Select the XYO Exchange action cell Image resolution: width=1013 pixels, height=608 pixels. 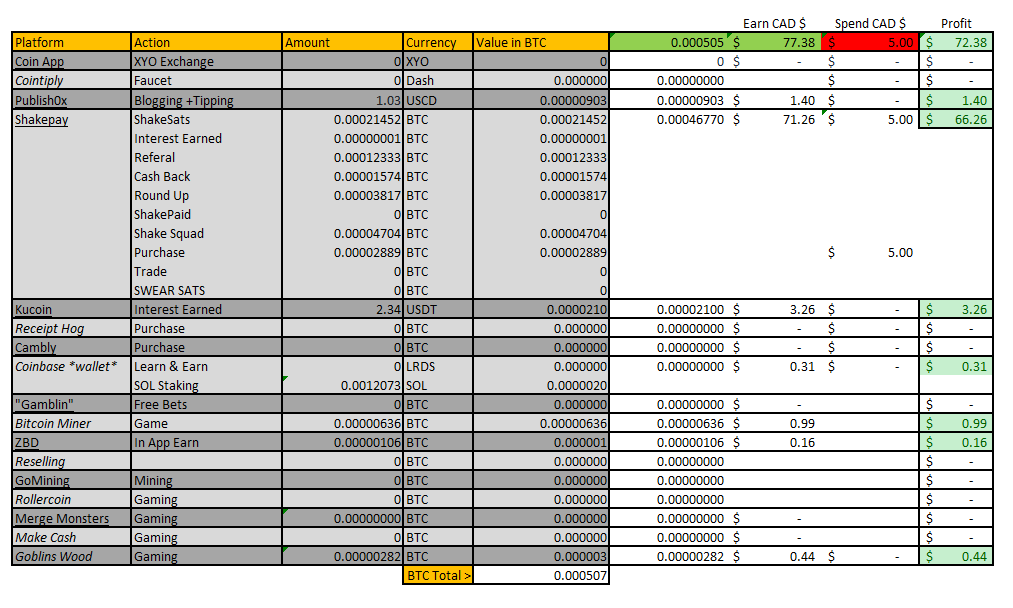(x=207, y=61)
